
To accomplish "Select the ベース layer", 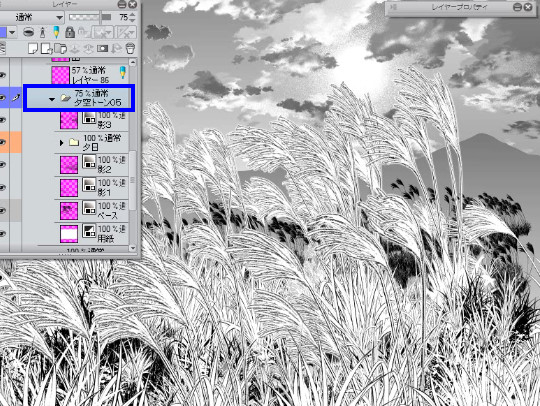I will pos(91,211).
